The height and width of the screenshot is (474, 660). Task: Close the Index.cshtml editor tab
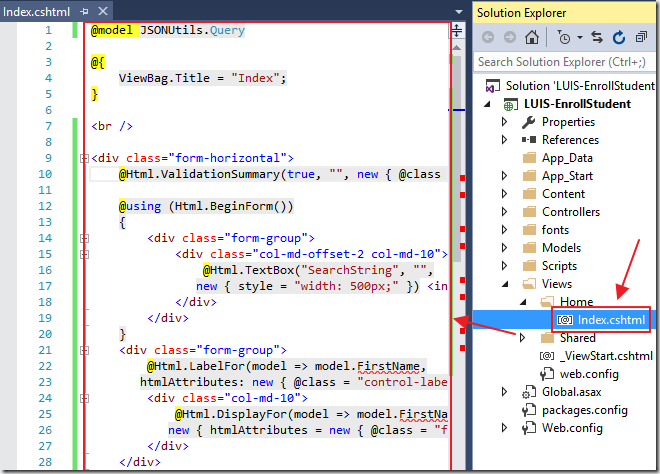tap(103, 11)
